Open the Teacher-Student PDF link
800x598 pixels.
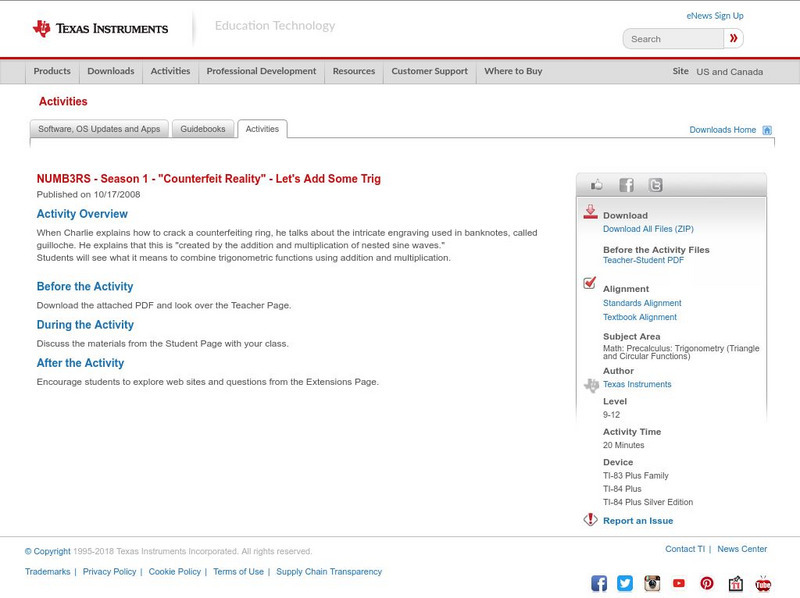pyautogui.click(x=643, y=260)
